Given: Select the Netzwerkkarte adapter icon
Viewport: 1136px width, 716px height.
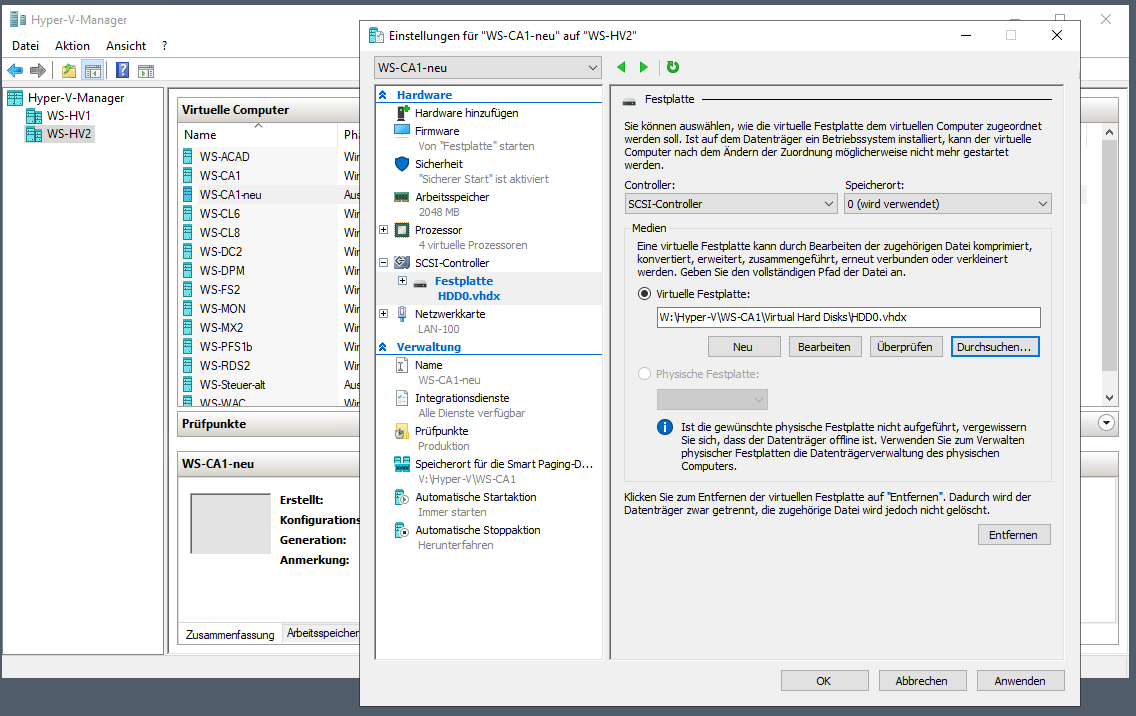Looking at the screenshot, I should click(x=402, y=314).
